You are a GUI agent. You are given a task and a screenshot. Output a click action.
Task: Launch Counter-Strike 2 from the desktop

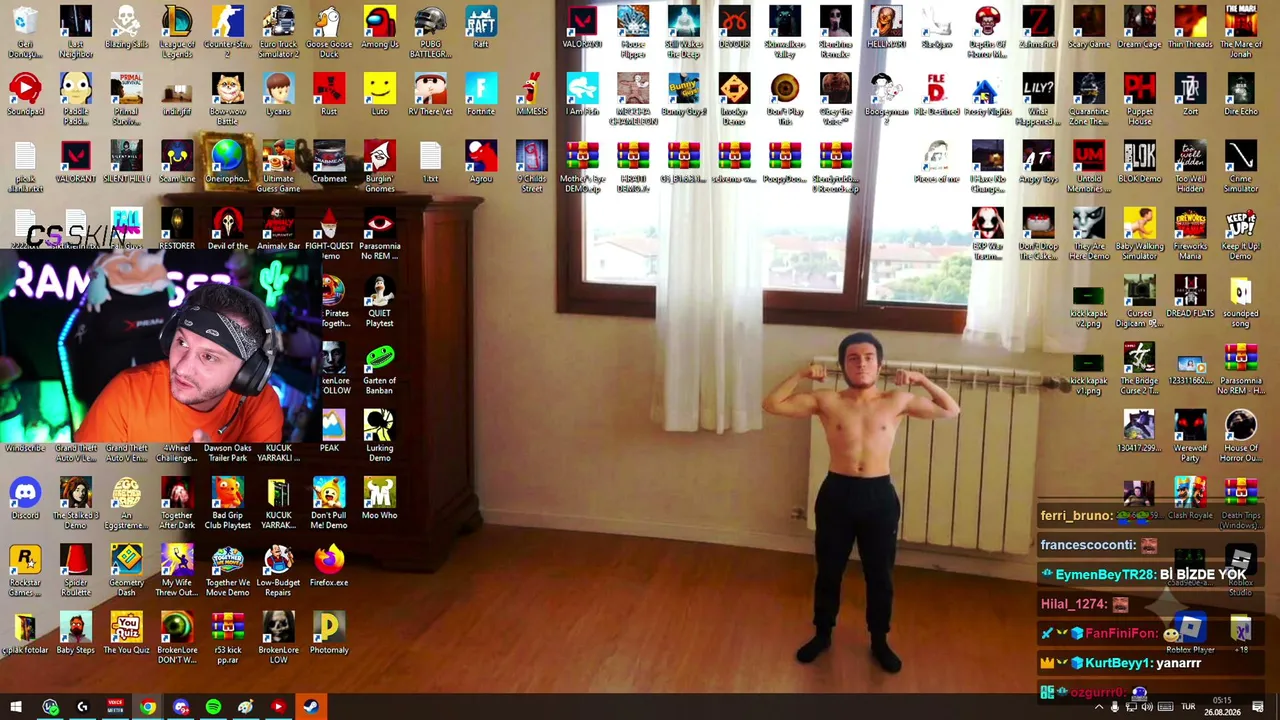click(228, 32)
